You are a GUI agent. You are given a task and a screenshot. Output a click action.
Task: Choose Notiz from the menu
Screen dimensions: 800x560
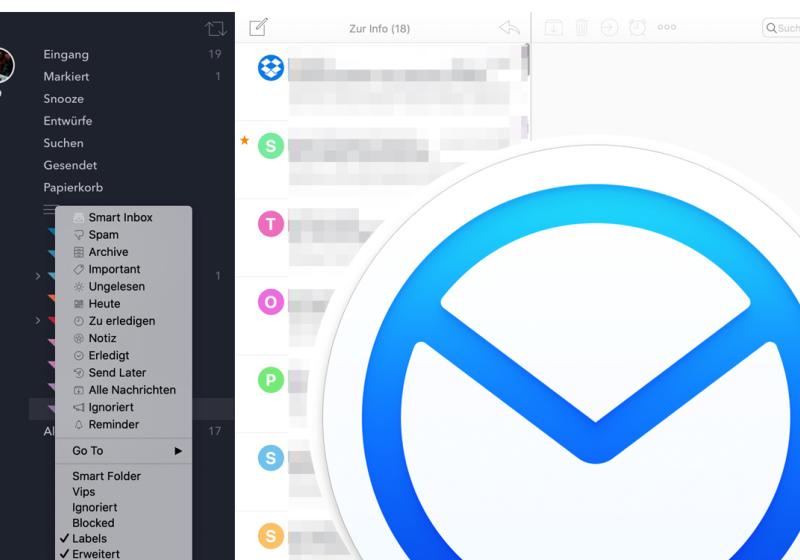103,339
